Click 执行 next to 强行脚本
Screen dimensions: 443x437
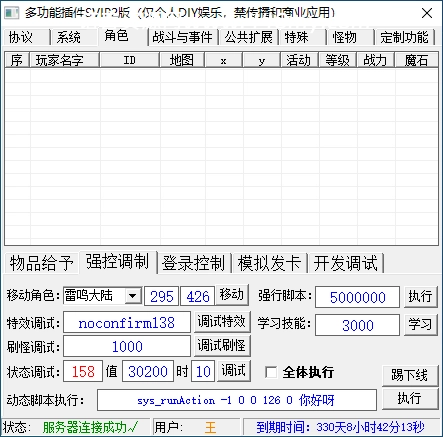click(x=421, y=296)
